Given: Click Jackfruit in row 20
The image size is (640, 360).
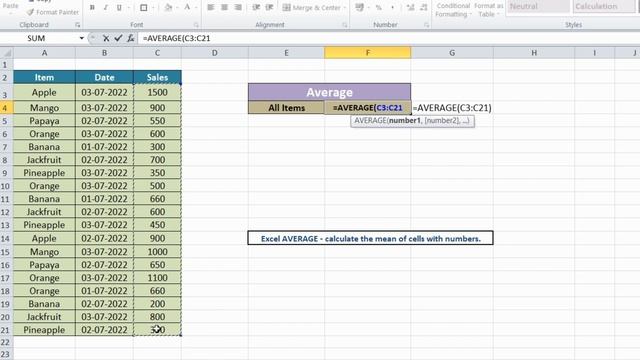Looking at the screenshot, I should coord(44,317).
